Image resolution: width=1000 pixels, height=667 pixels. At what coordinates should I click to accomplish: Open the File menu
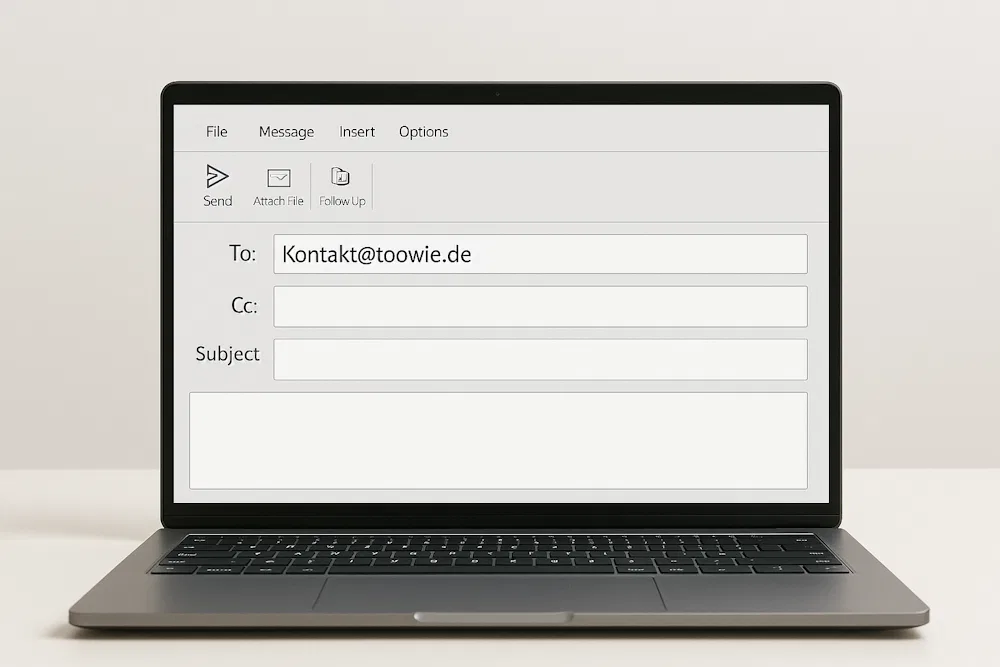tap(217, 131)
